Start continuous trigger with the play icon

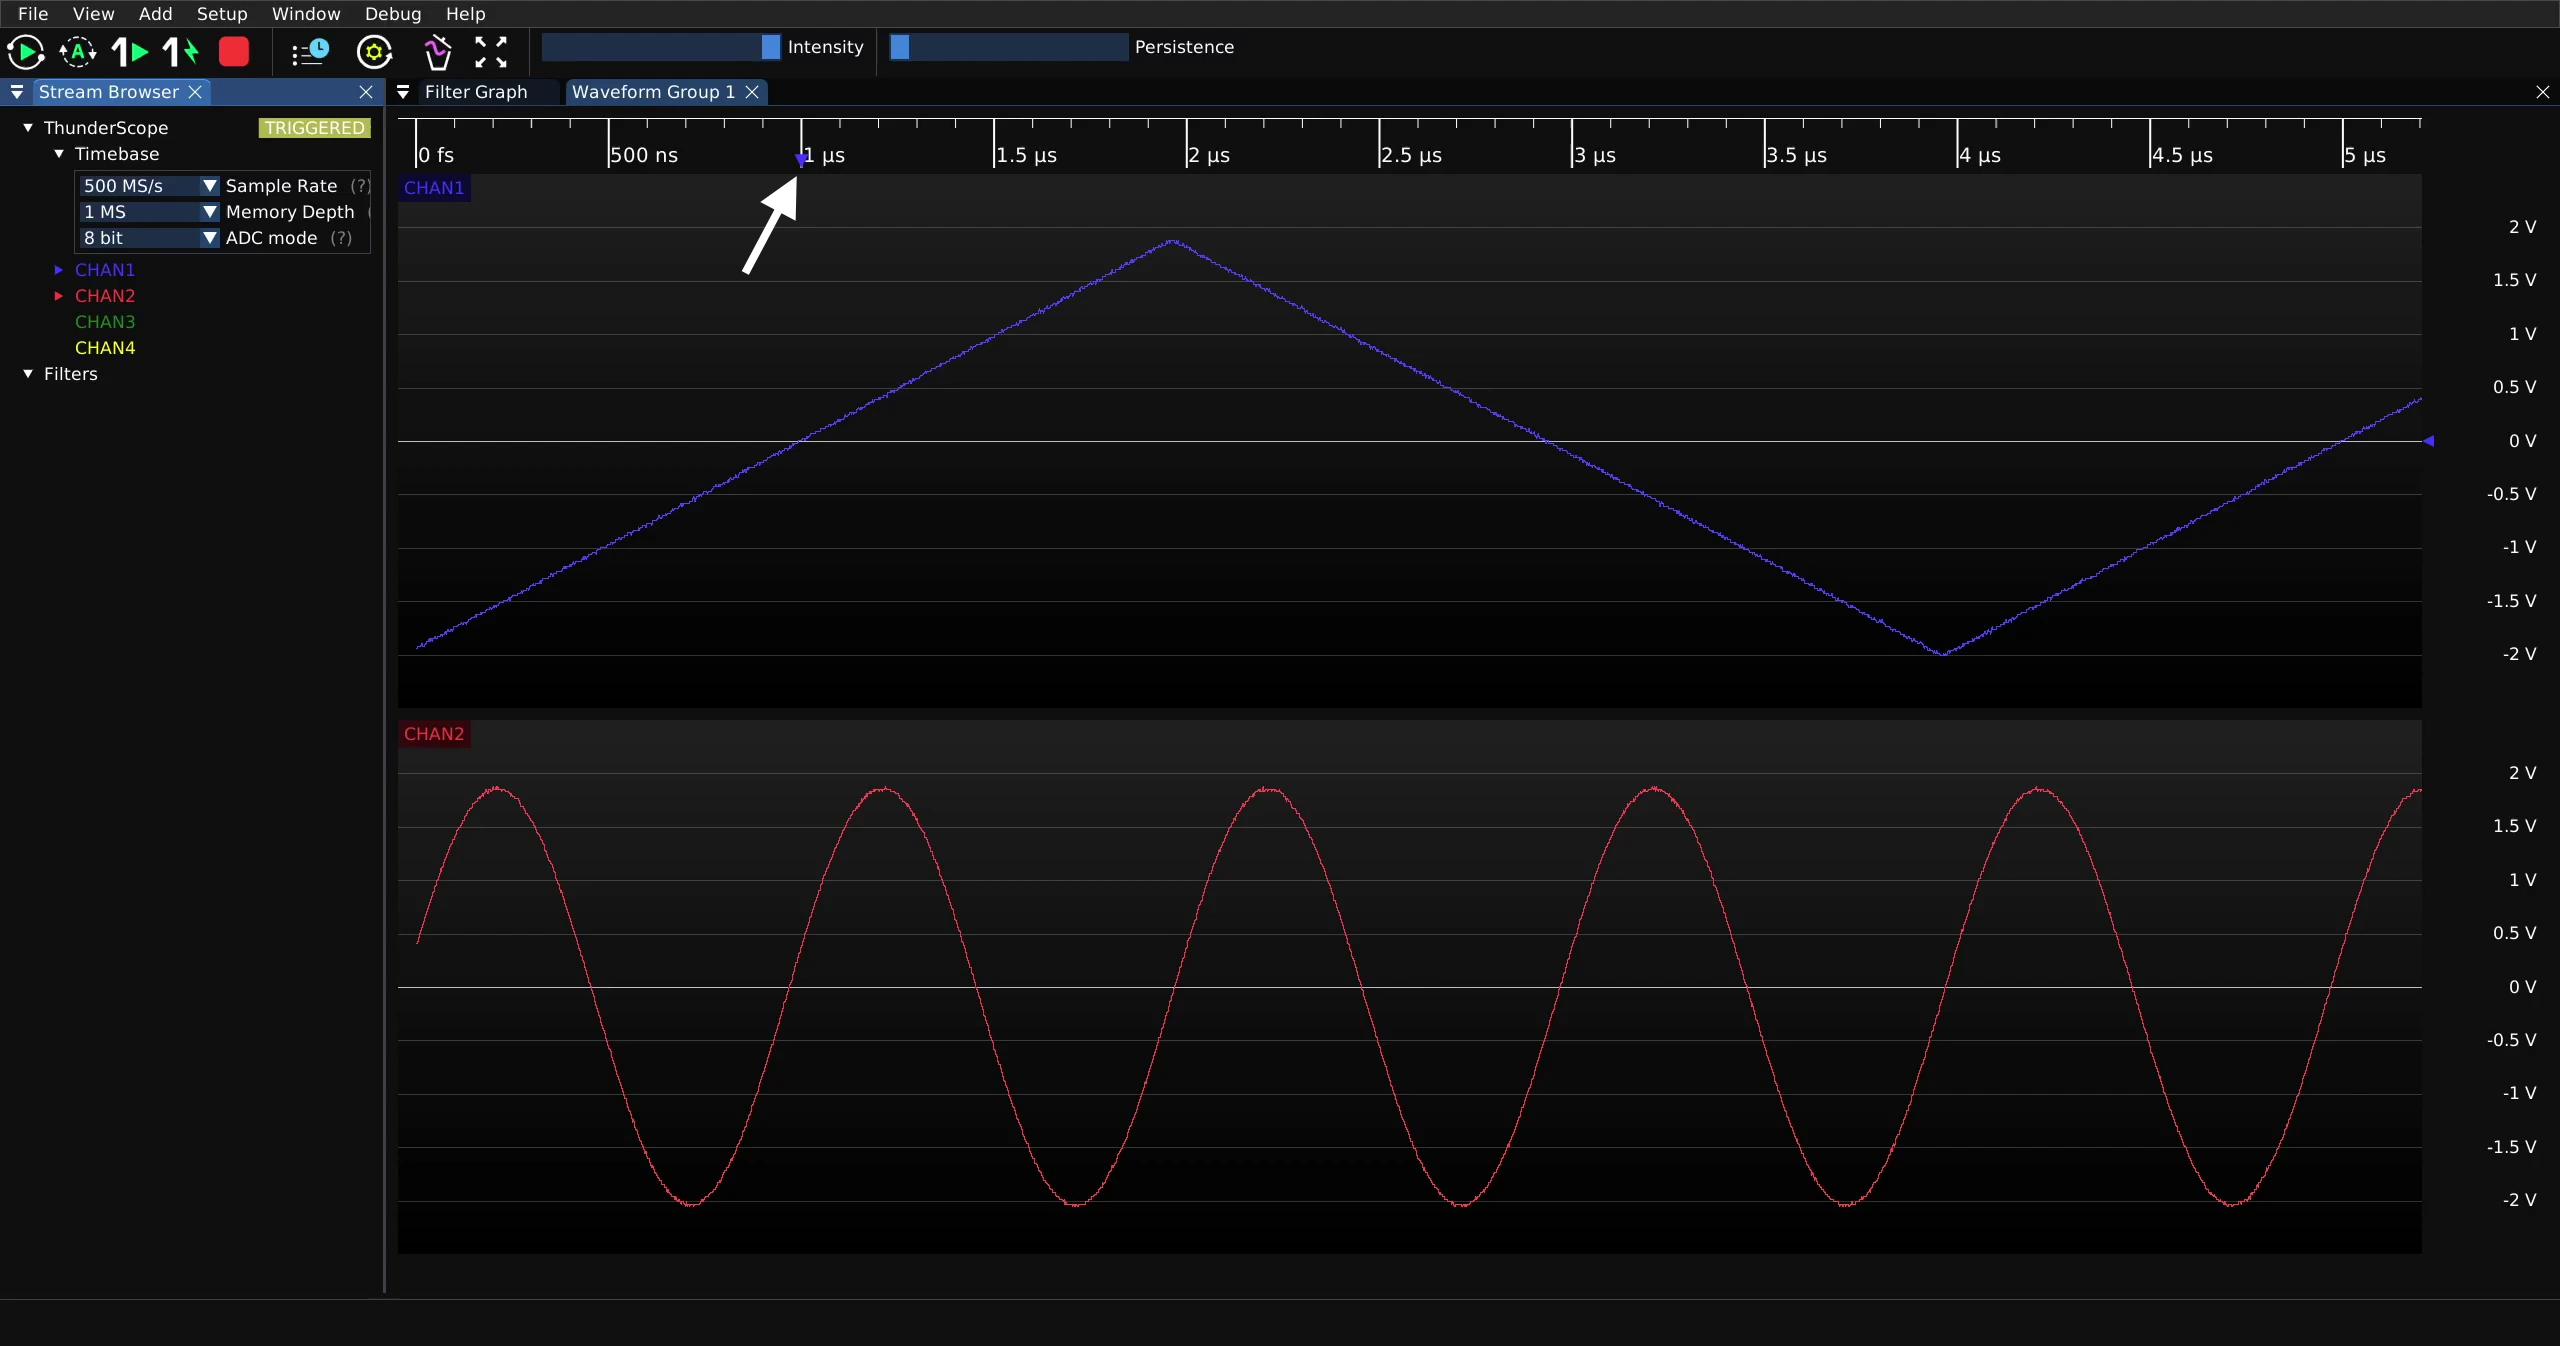pos(25,52)
